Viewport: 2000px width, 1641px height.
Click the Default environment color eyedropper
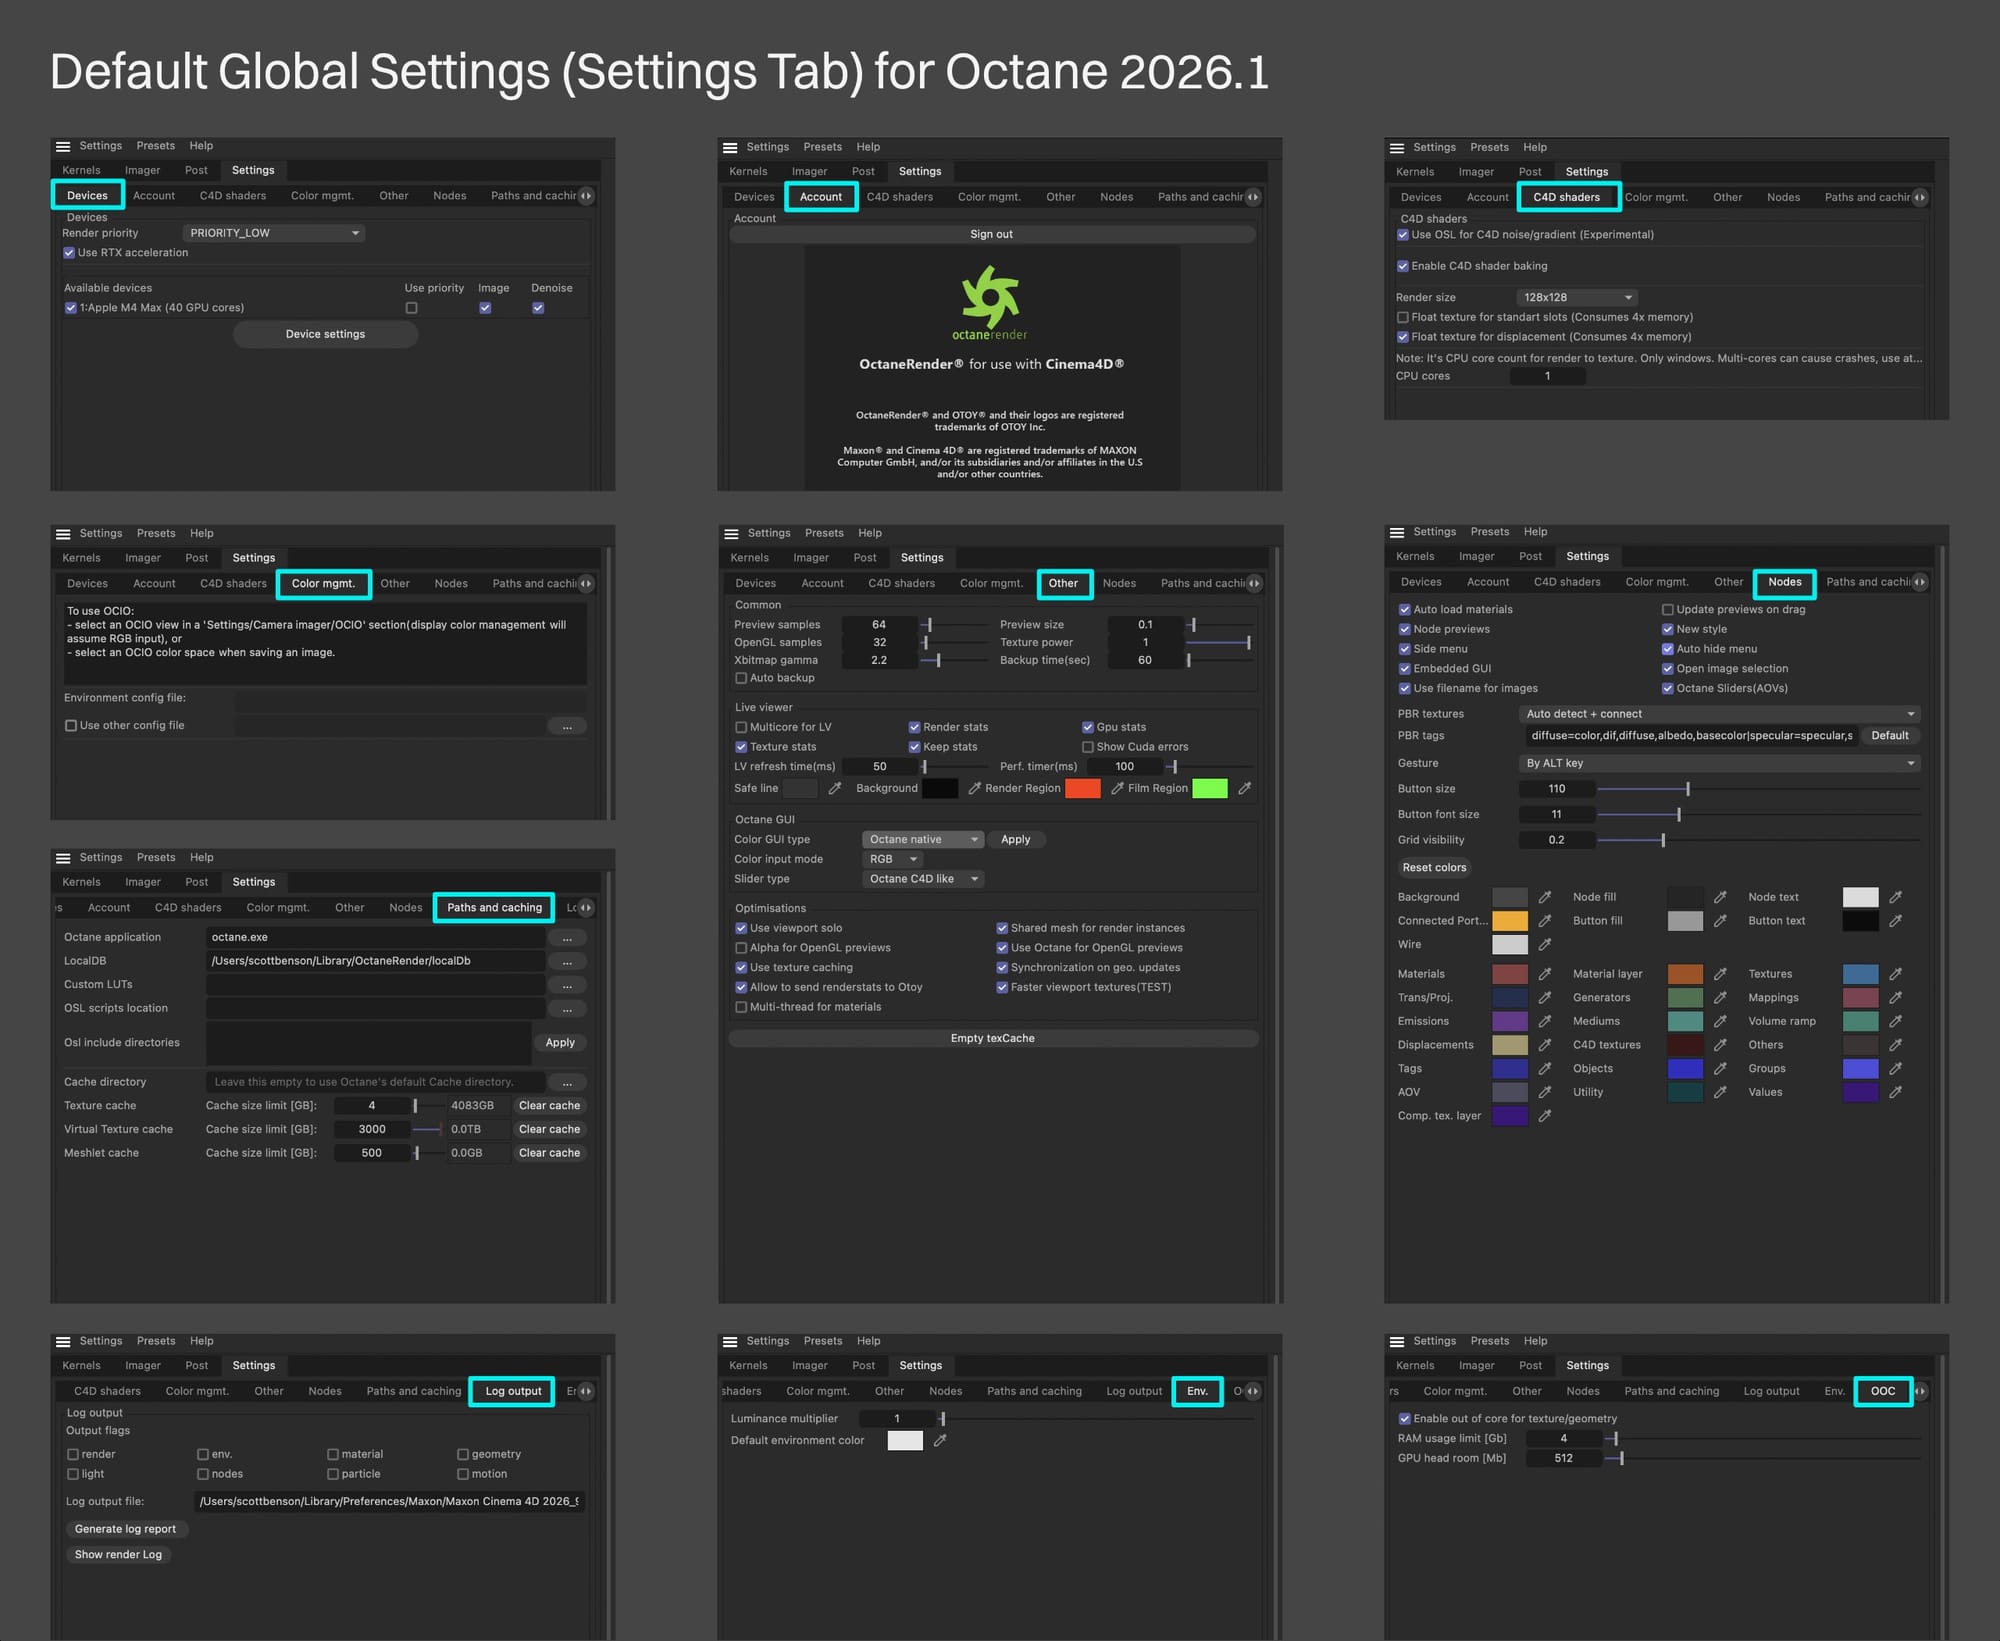click(940, 1441)
